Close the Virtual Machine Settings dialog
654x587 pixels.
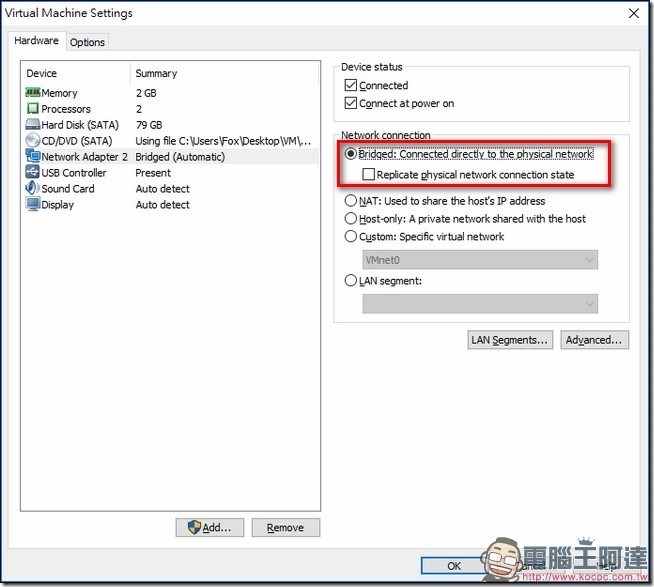point(634,13)
